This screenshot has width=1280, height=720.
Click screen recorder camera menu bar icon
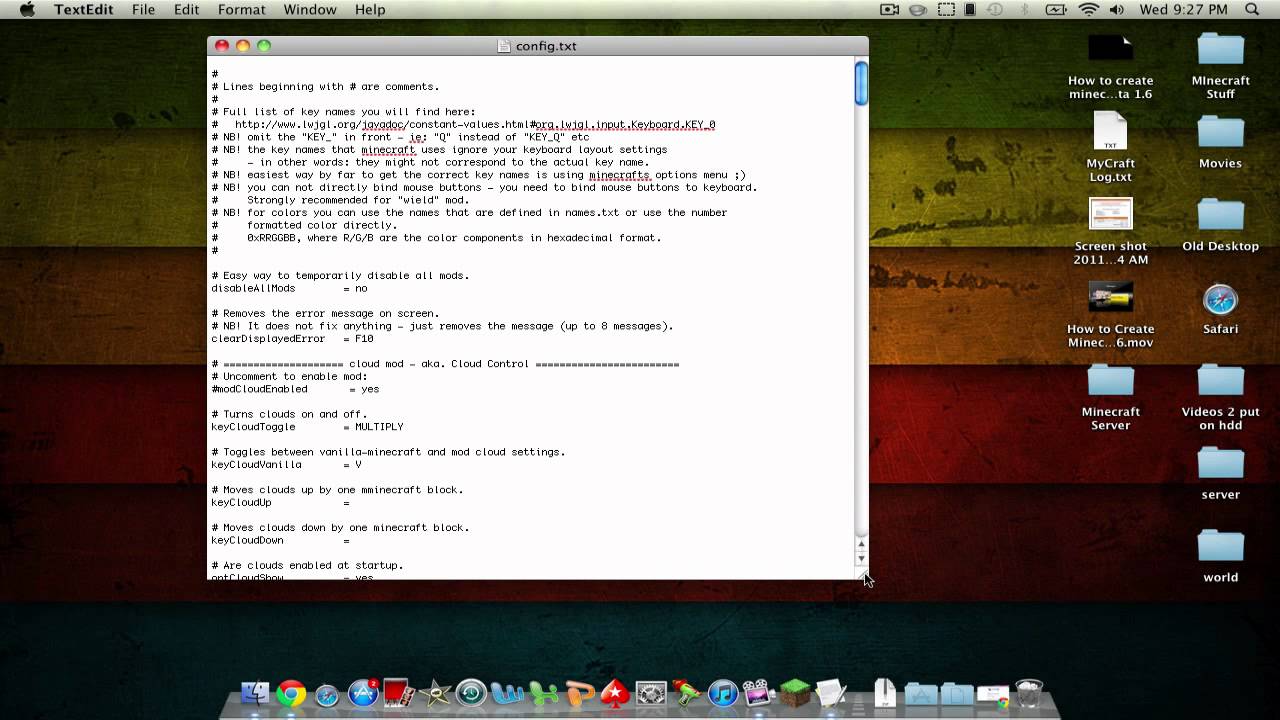point(889,9)
